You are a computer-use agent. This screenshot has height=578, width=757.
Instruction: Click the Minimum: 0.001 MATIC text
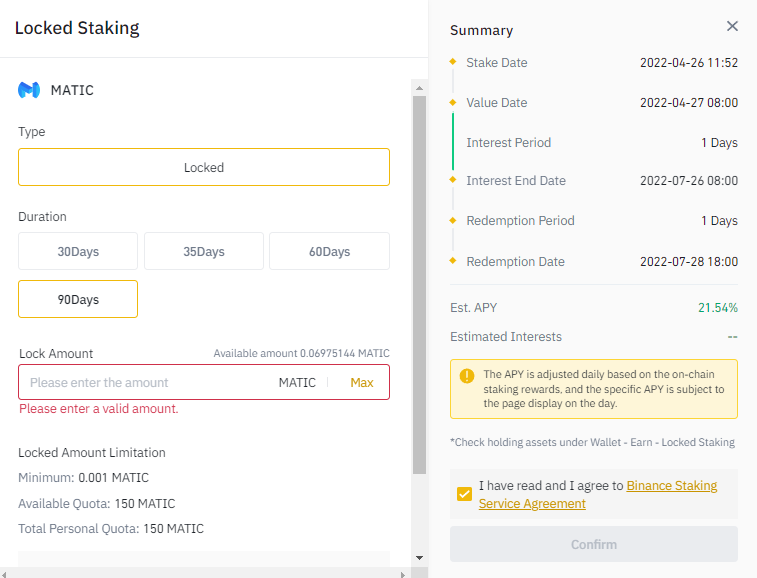[x=84, y=478]
